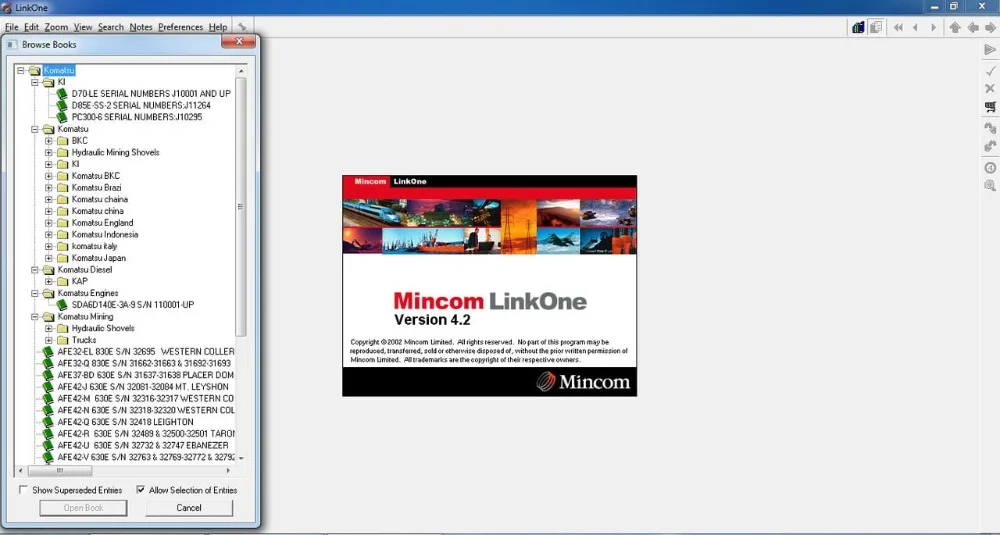Click the Open Book button
1000x535 pixels.
[x=84, y=508]
